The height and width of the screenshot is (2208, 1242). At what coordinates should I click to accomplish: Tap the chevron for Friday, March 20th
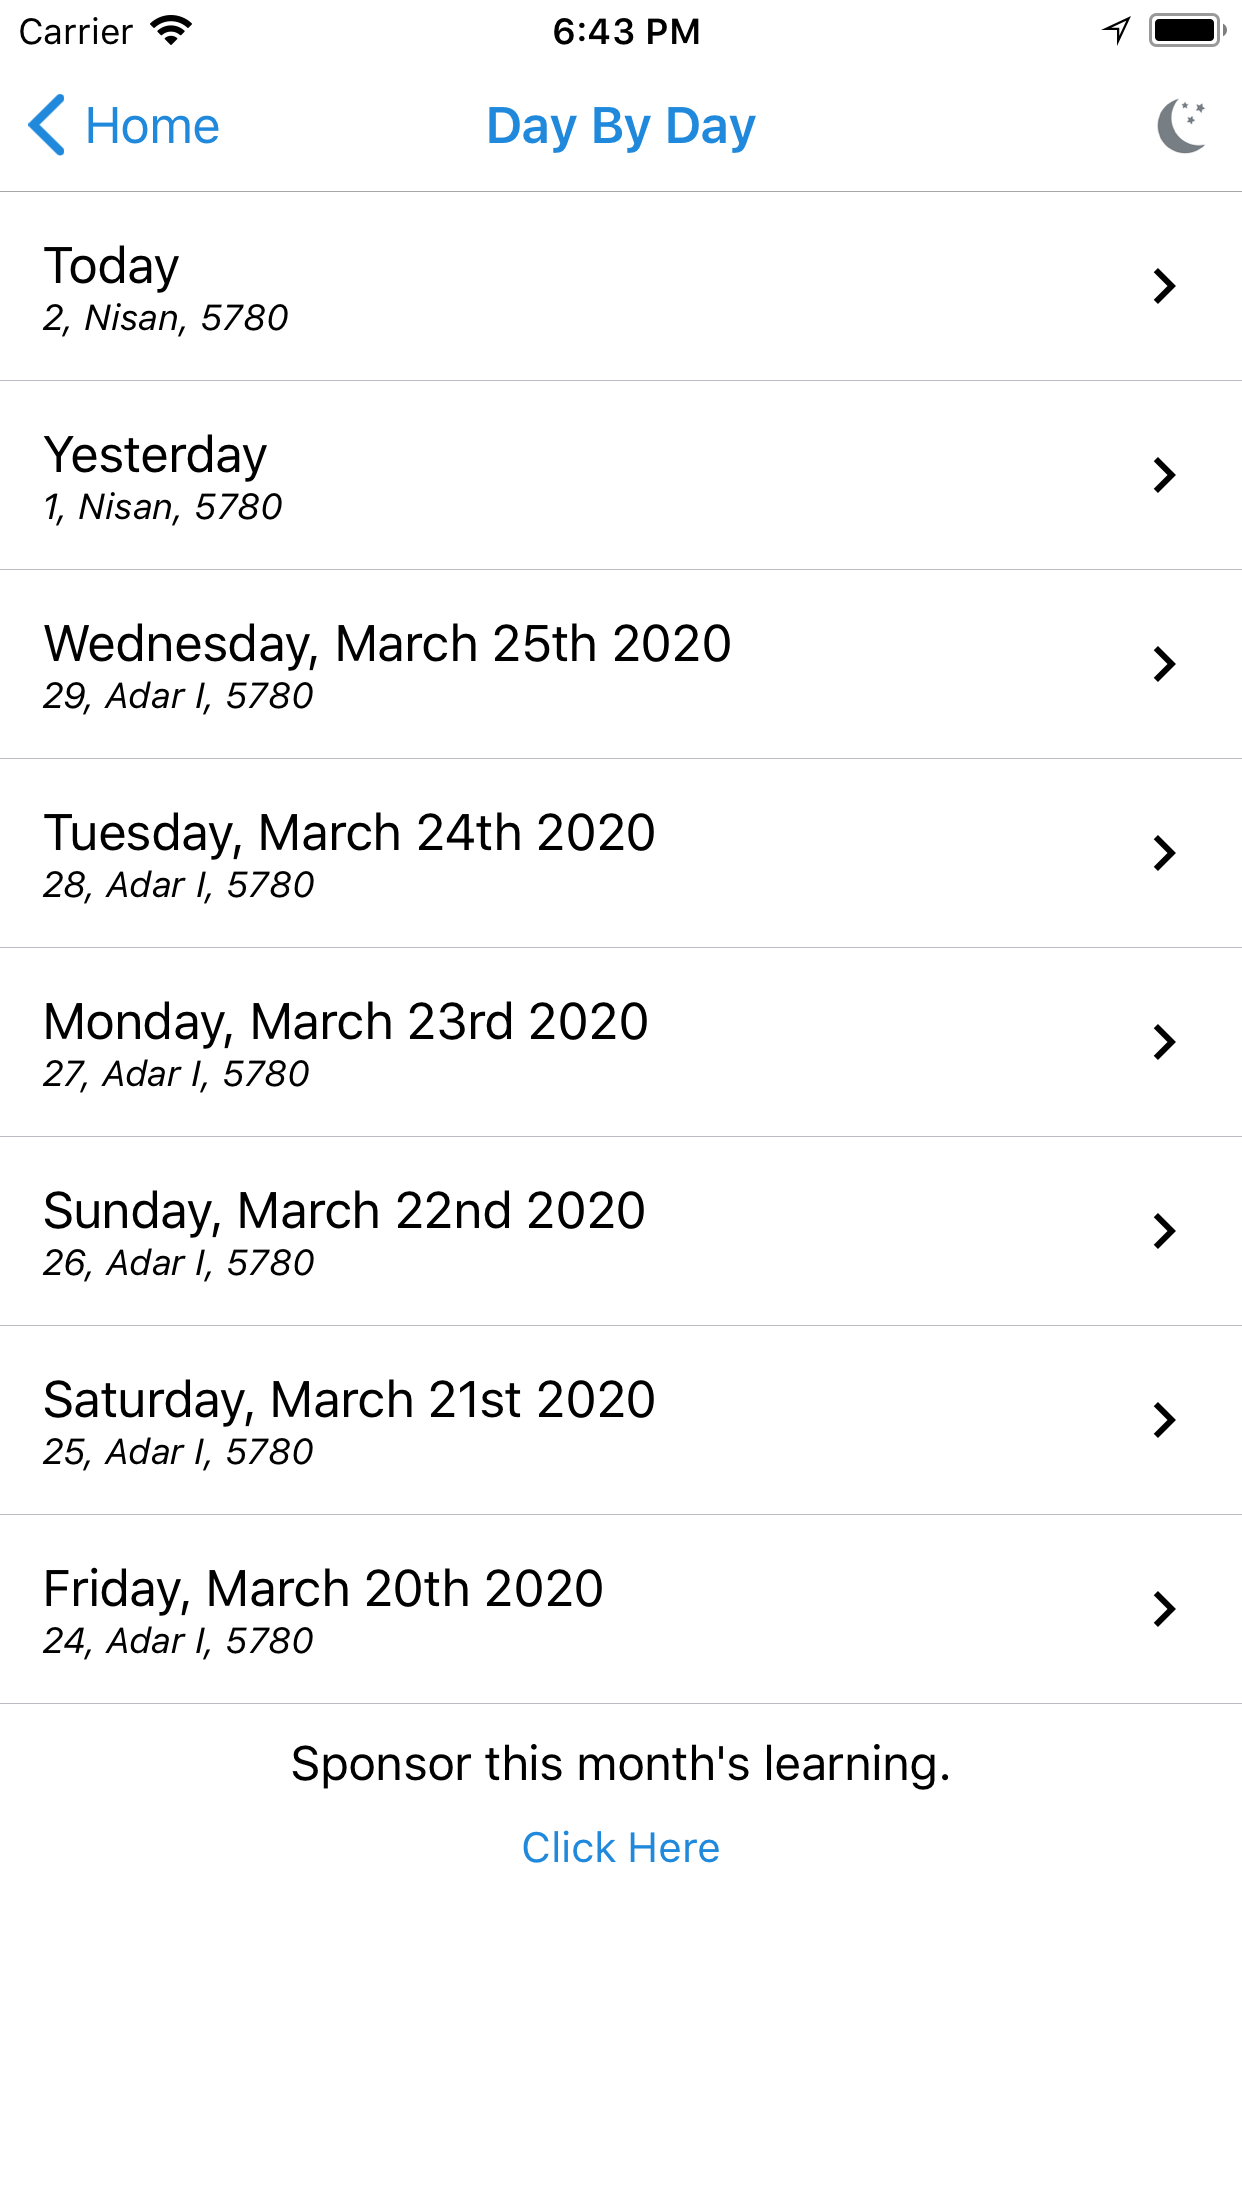click(x=1164, y=1609)
